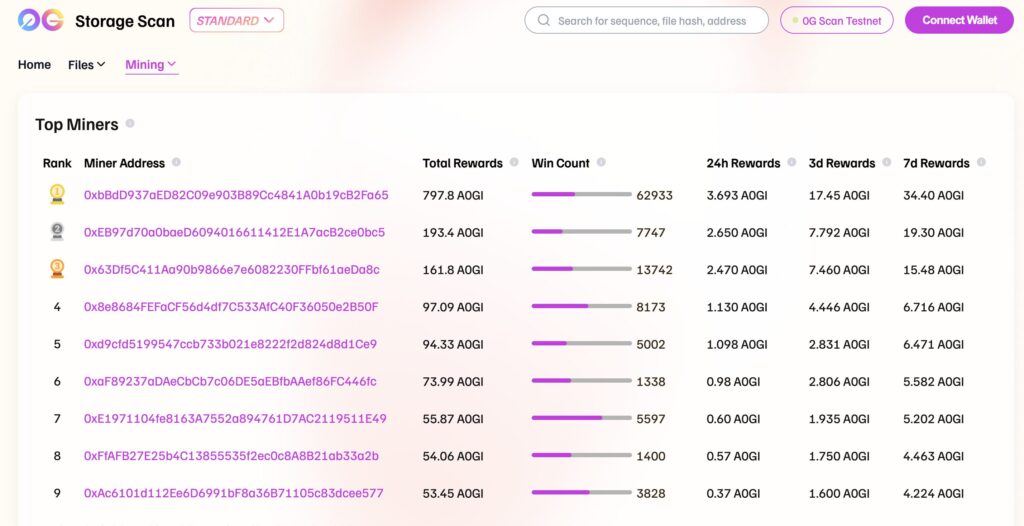The width and height of the screenshot is (1024, 526).
Task: Focus the search sequence, file hash, address field
Action: point(647,20)
